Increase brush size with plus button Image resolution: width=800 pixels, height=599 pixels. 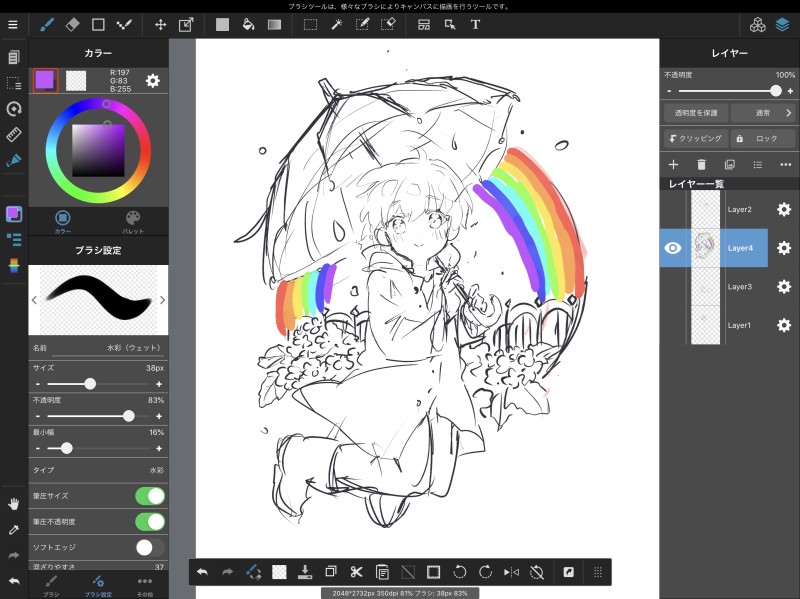(159, 384)
